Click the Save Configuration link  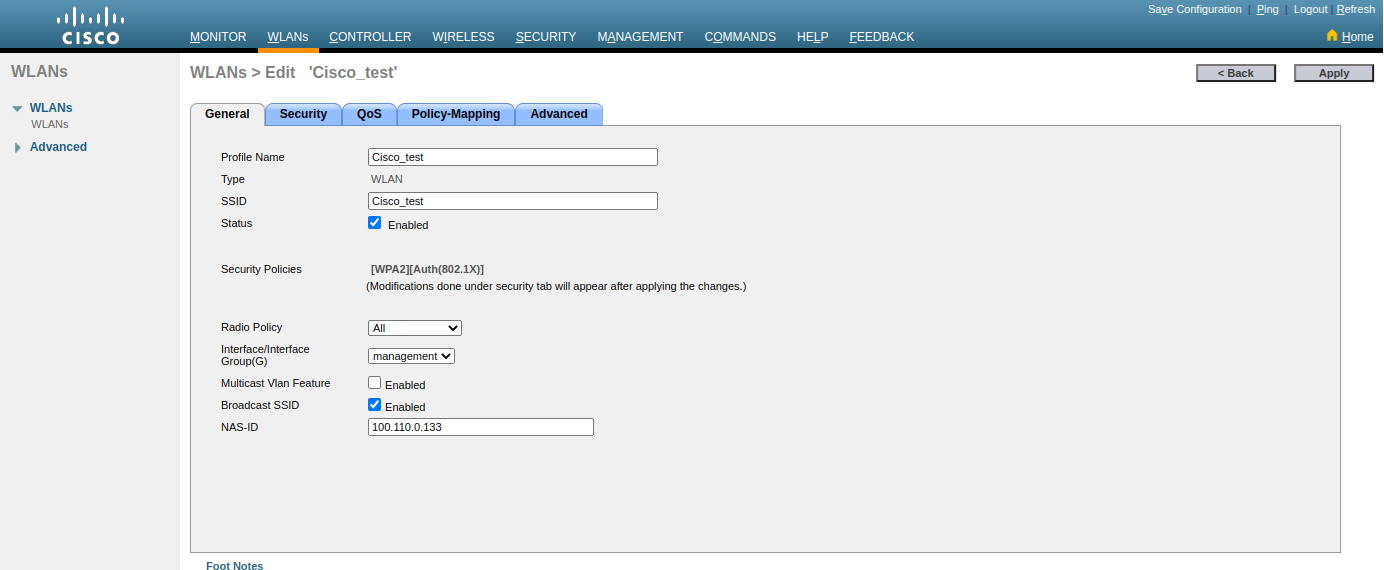pyautogui.click(x=1195, y=9)
